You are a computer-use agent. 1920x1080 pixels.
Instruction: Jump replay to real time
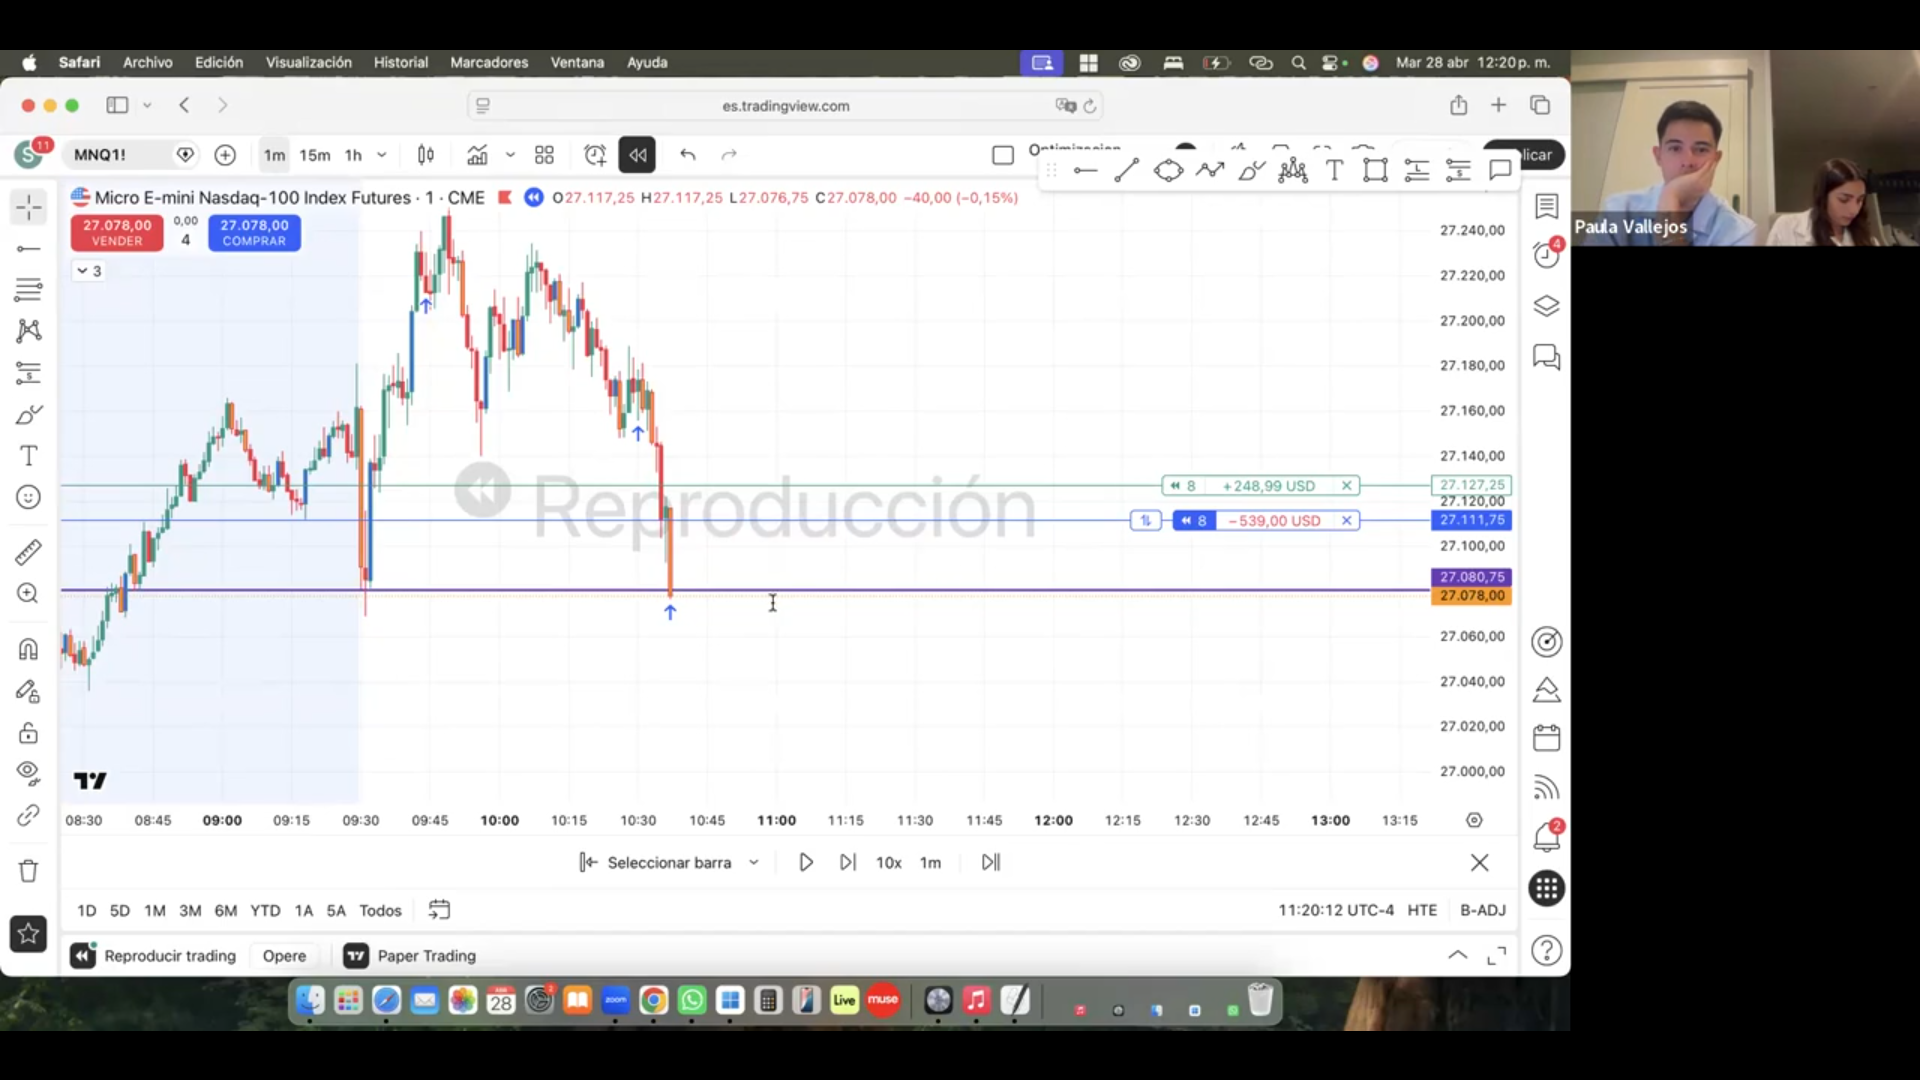[991, 863]
